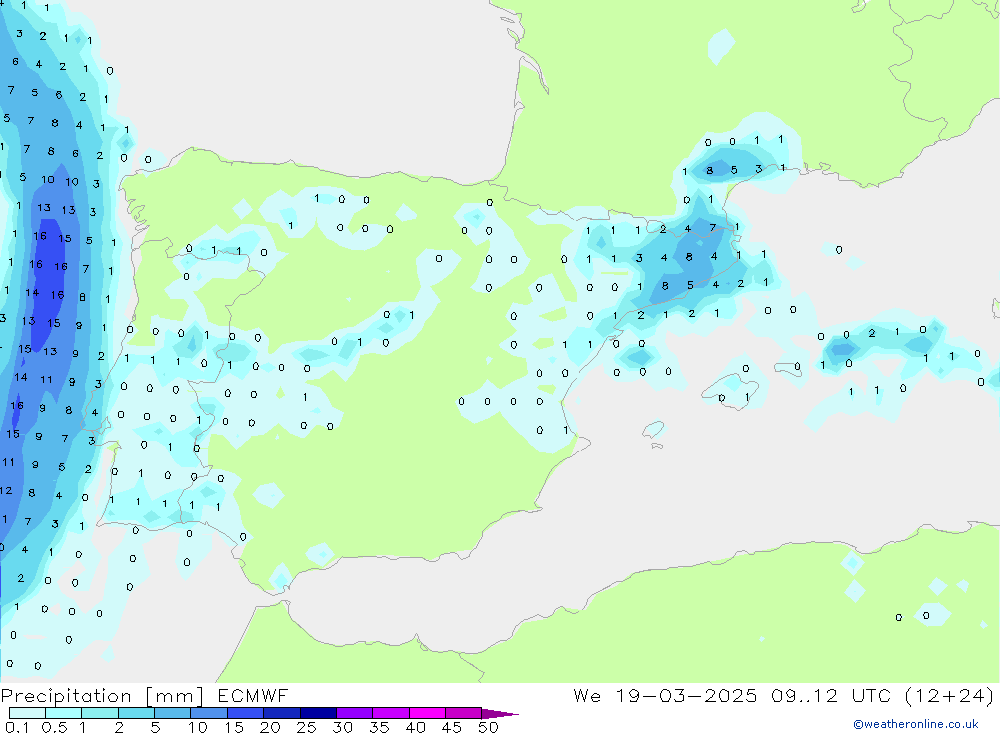Click the 'UTC' label in the date line

click(871, 695)
